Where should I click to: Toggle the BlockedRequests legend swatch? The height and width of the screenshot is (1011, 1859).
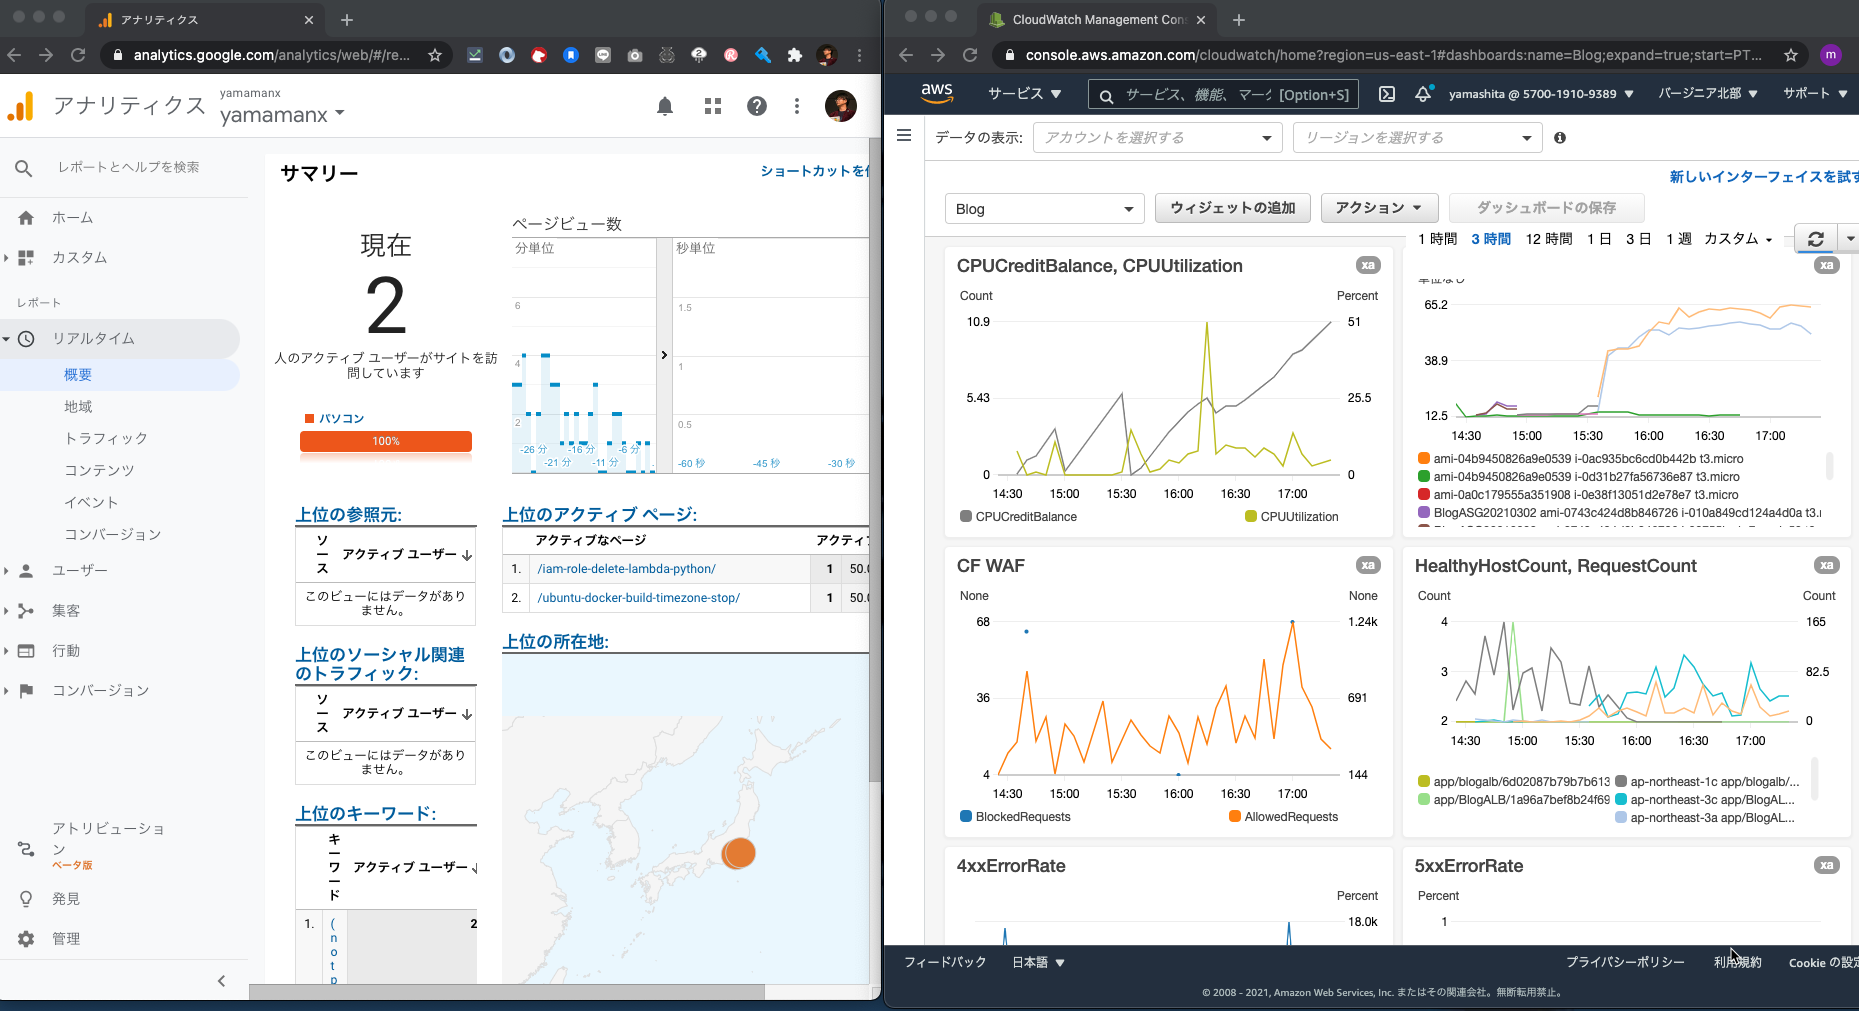[x=966, y=816]
